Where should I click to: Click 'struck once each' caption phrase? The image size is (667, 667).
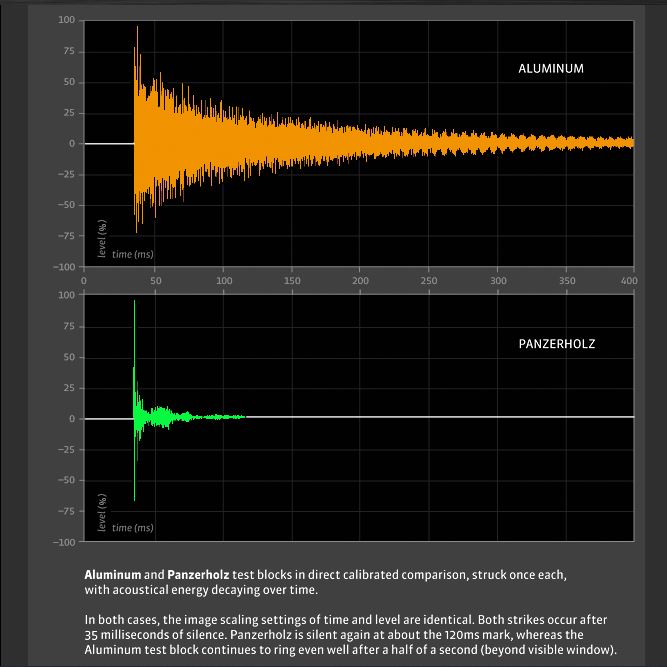519,575
